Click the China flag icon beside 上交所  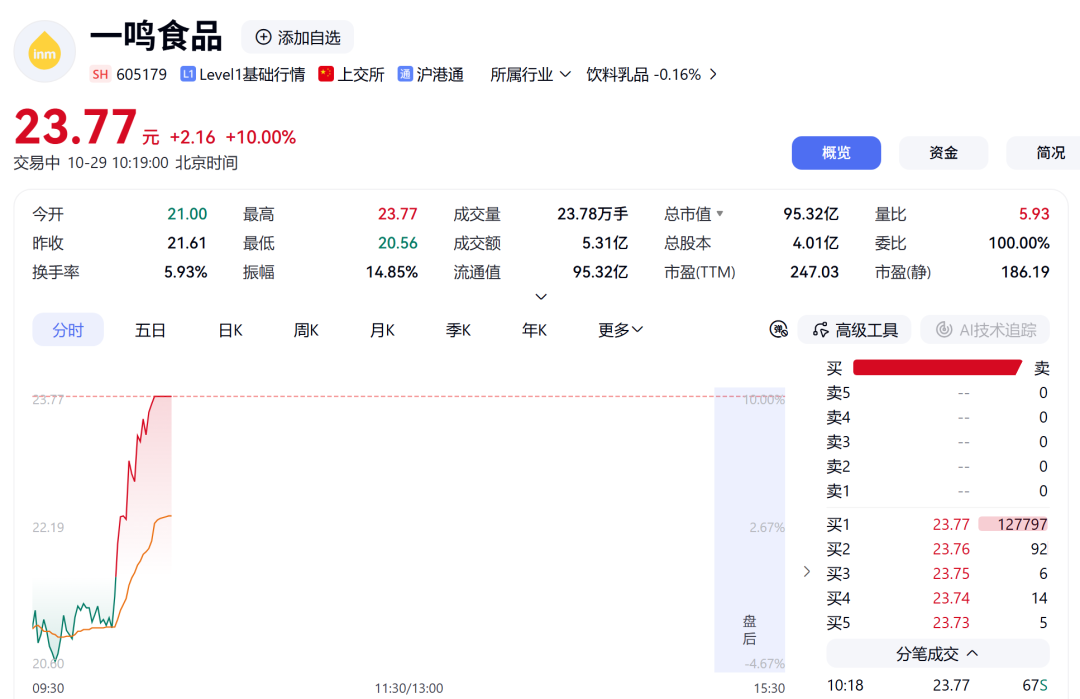click(x=326, y=74)
